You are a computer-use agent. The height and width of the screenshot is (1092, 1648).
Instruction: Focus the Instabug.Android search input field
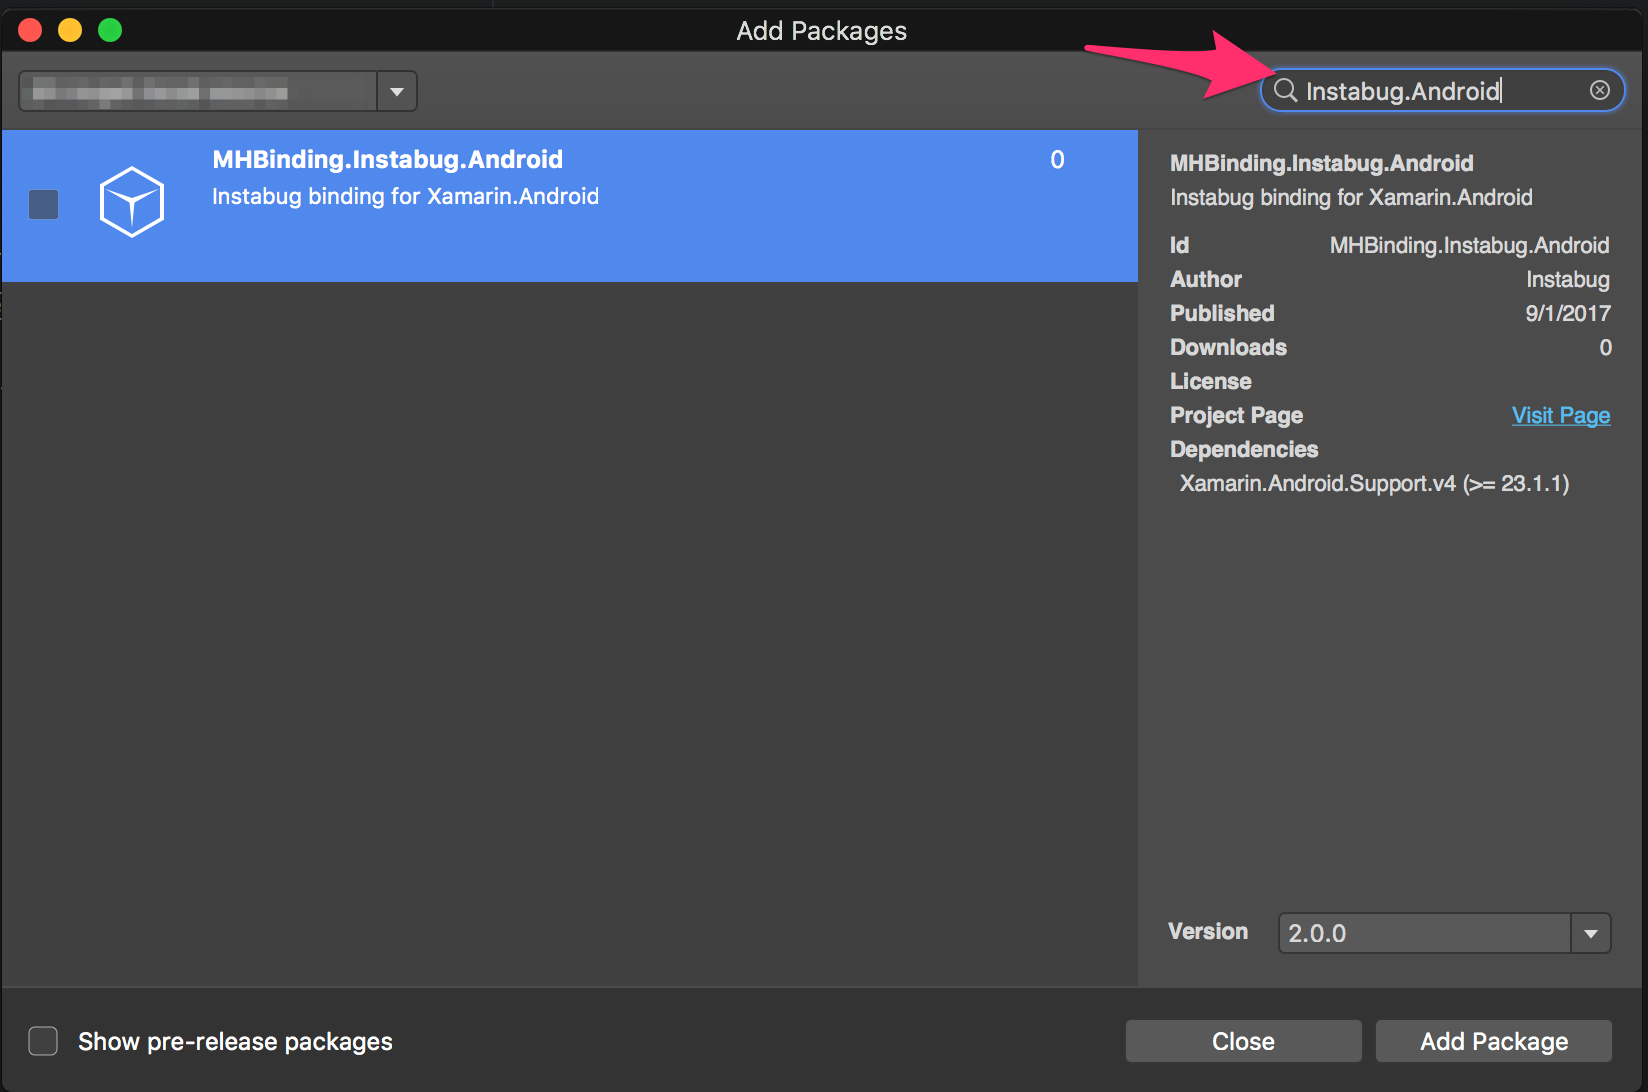1442,91
